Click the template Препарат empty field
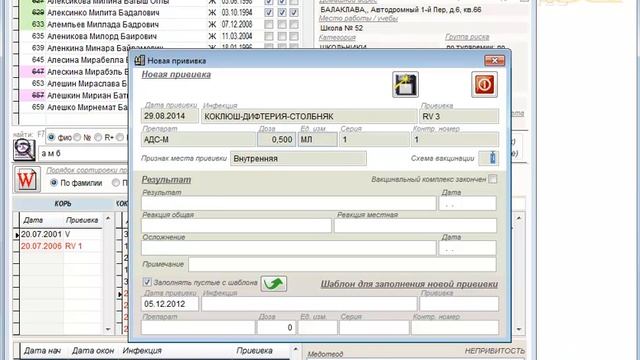The width and height of the screenshot is (640, 360). tap(198, 327)
